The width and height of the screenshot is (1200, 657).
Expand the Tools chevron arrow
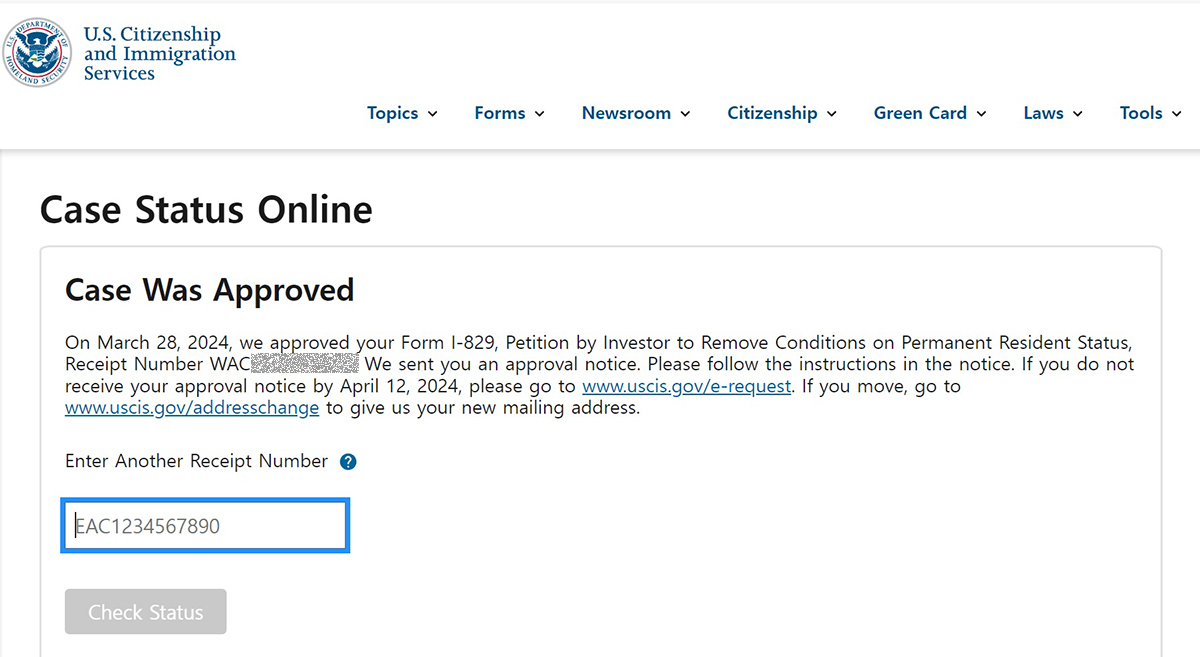click(x=1178, y=114)
